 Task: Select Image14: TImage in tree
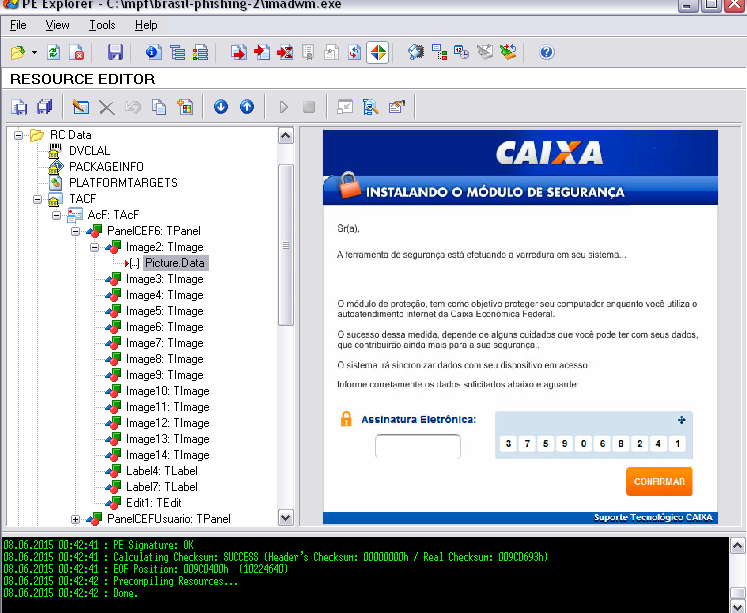pyautogui.click(x=167, y=455)
